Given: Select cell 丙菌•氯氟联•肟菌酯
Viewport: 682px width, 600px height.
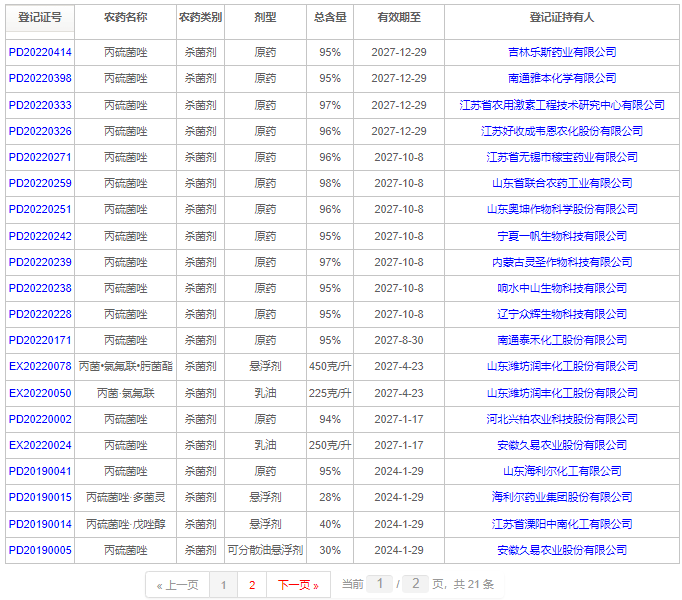Looking at the screenshot, I should point(126,366).
